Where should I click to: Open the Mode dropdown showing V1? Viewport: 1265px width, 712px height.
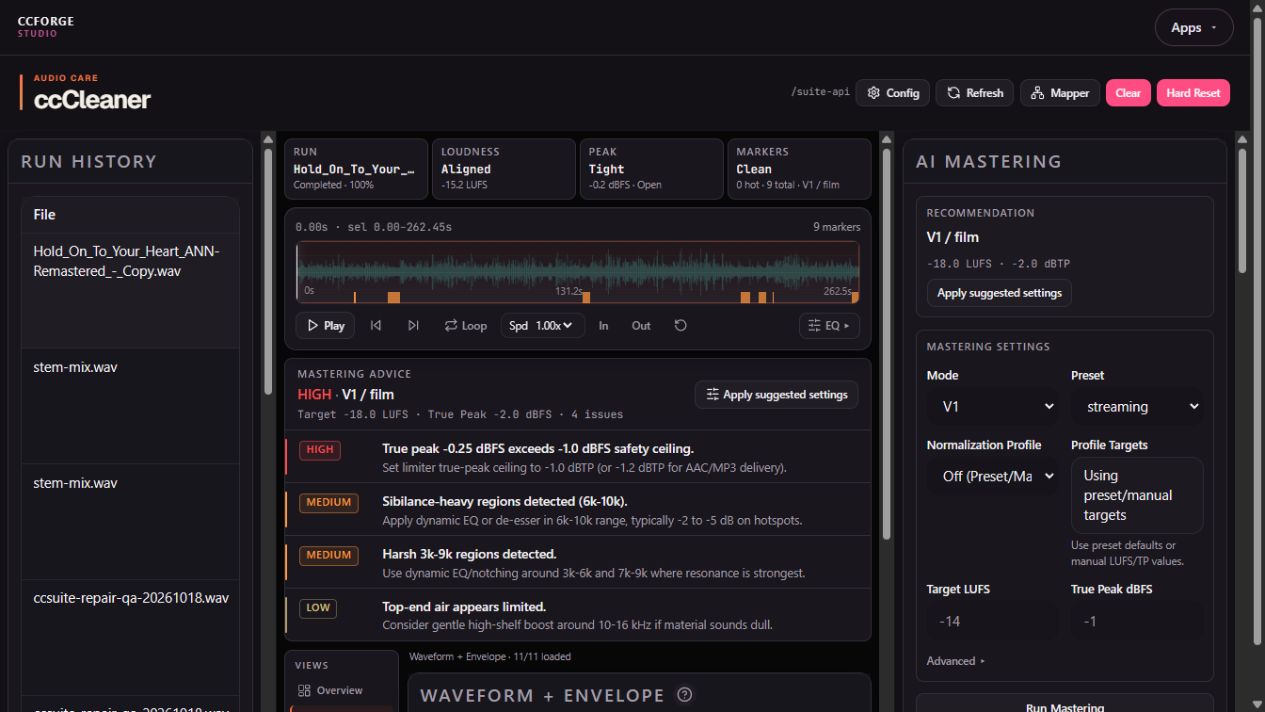point(992,407)
